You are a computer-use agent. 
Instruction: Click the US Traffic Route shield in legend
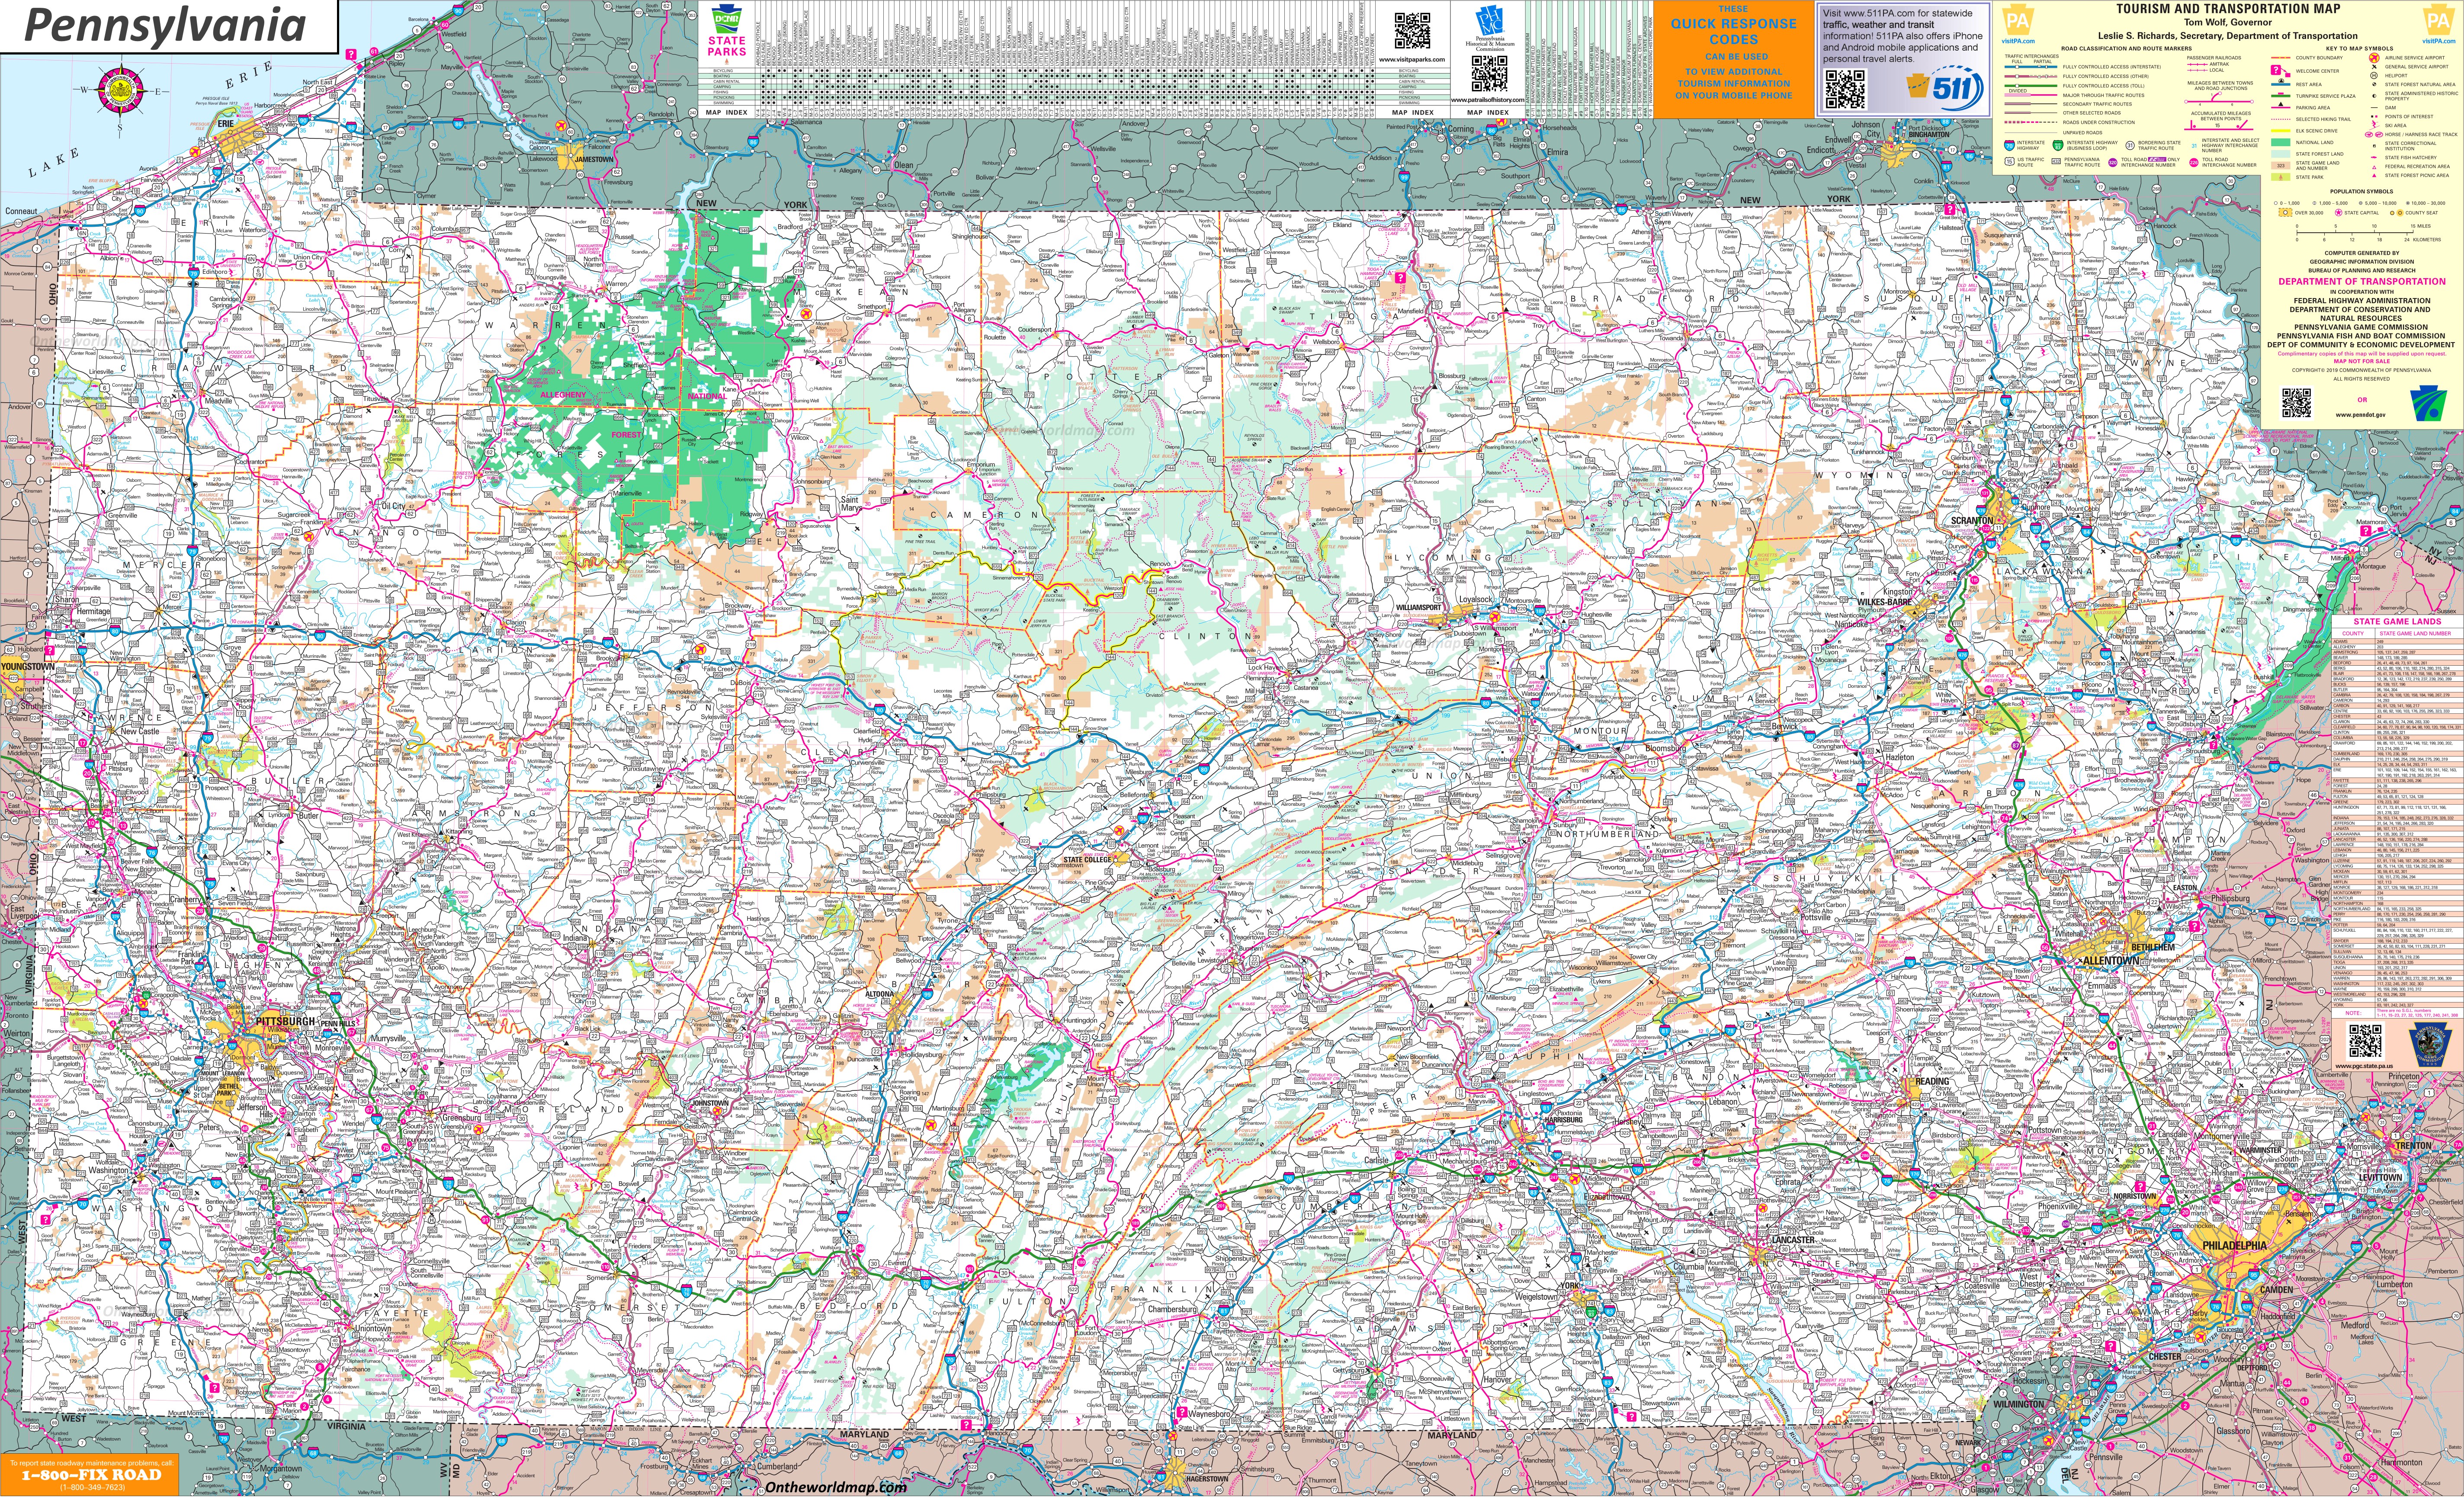[2009, 161]
